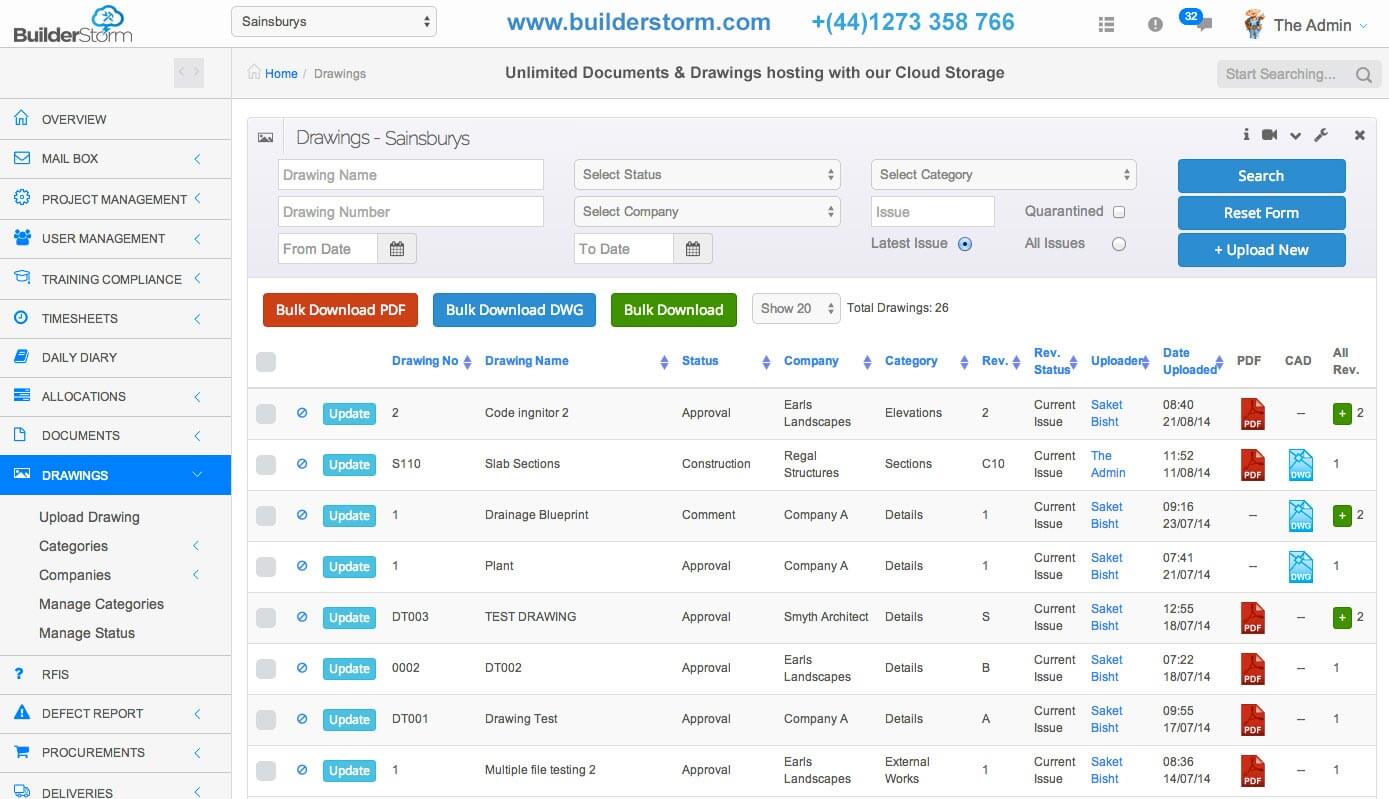Click Reset Form button
The width and height of the screenshot is (1389, 799).
pos(1261,213)
